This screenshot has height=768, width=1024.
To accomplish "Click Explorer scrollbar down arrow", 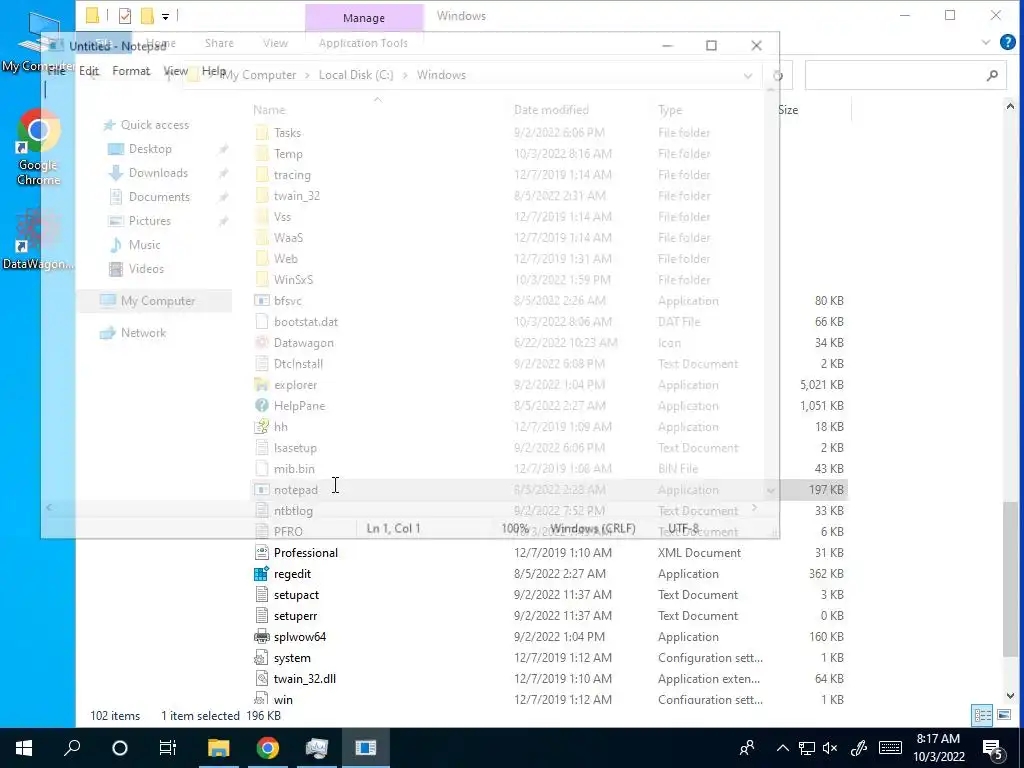I will 1010,696.
